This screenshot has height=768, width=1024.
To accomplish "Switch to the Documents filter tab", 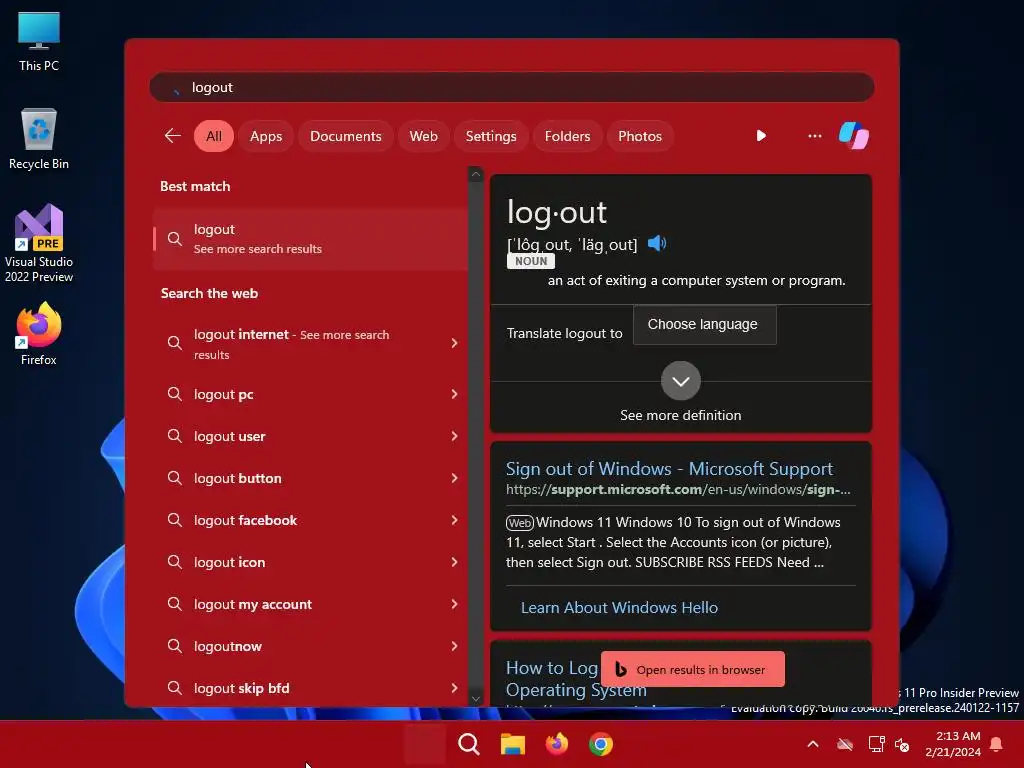I will (345, 136).
